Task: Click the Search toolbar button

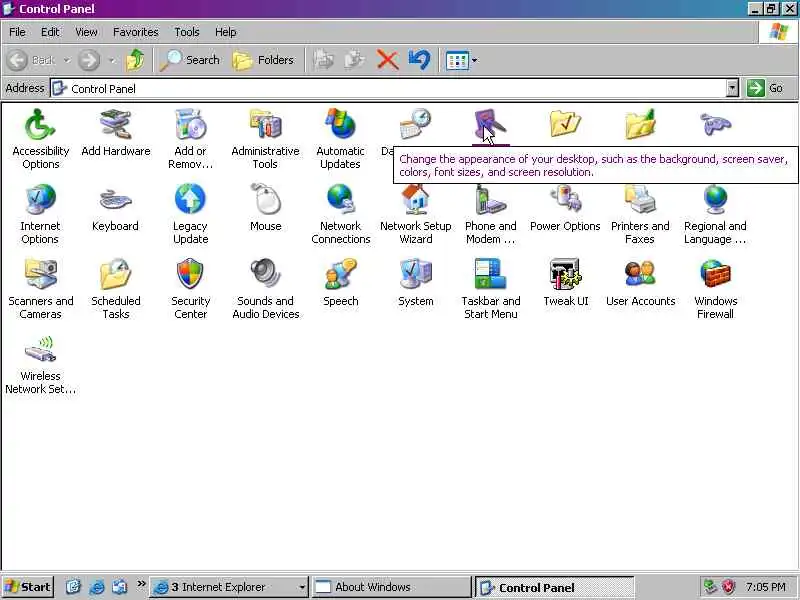Action: (190, 60)
